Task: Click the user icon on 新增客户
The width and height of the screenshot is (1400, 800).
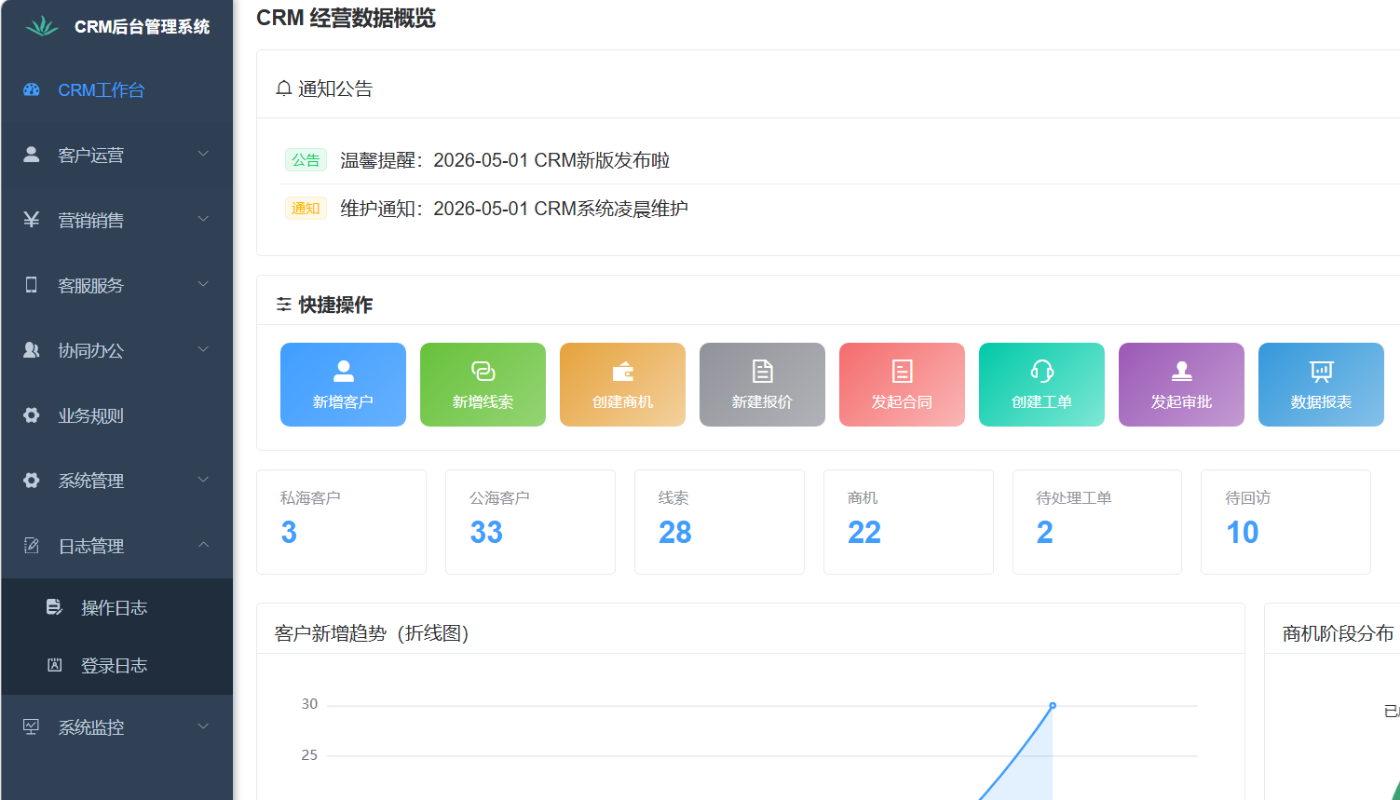Action: [x=343, y=372]
